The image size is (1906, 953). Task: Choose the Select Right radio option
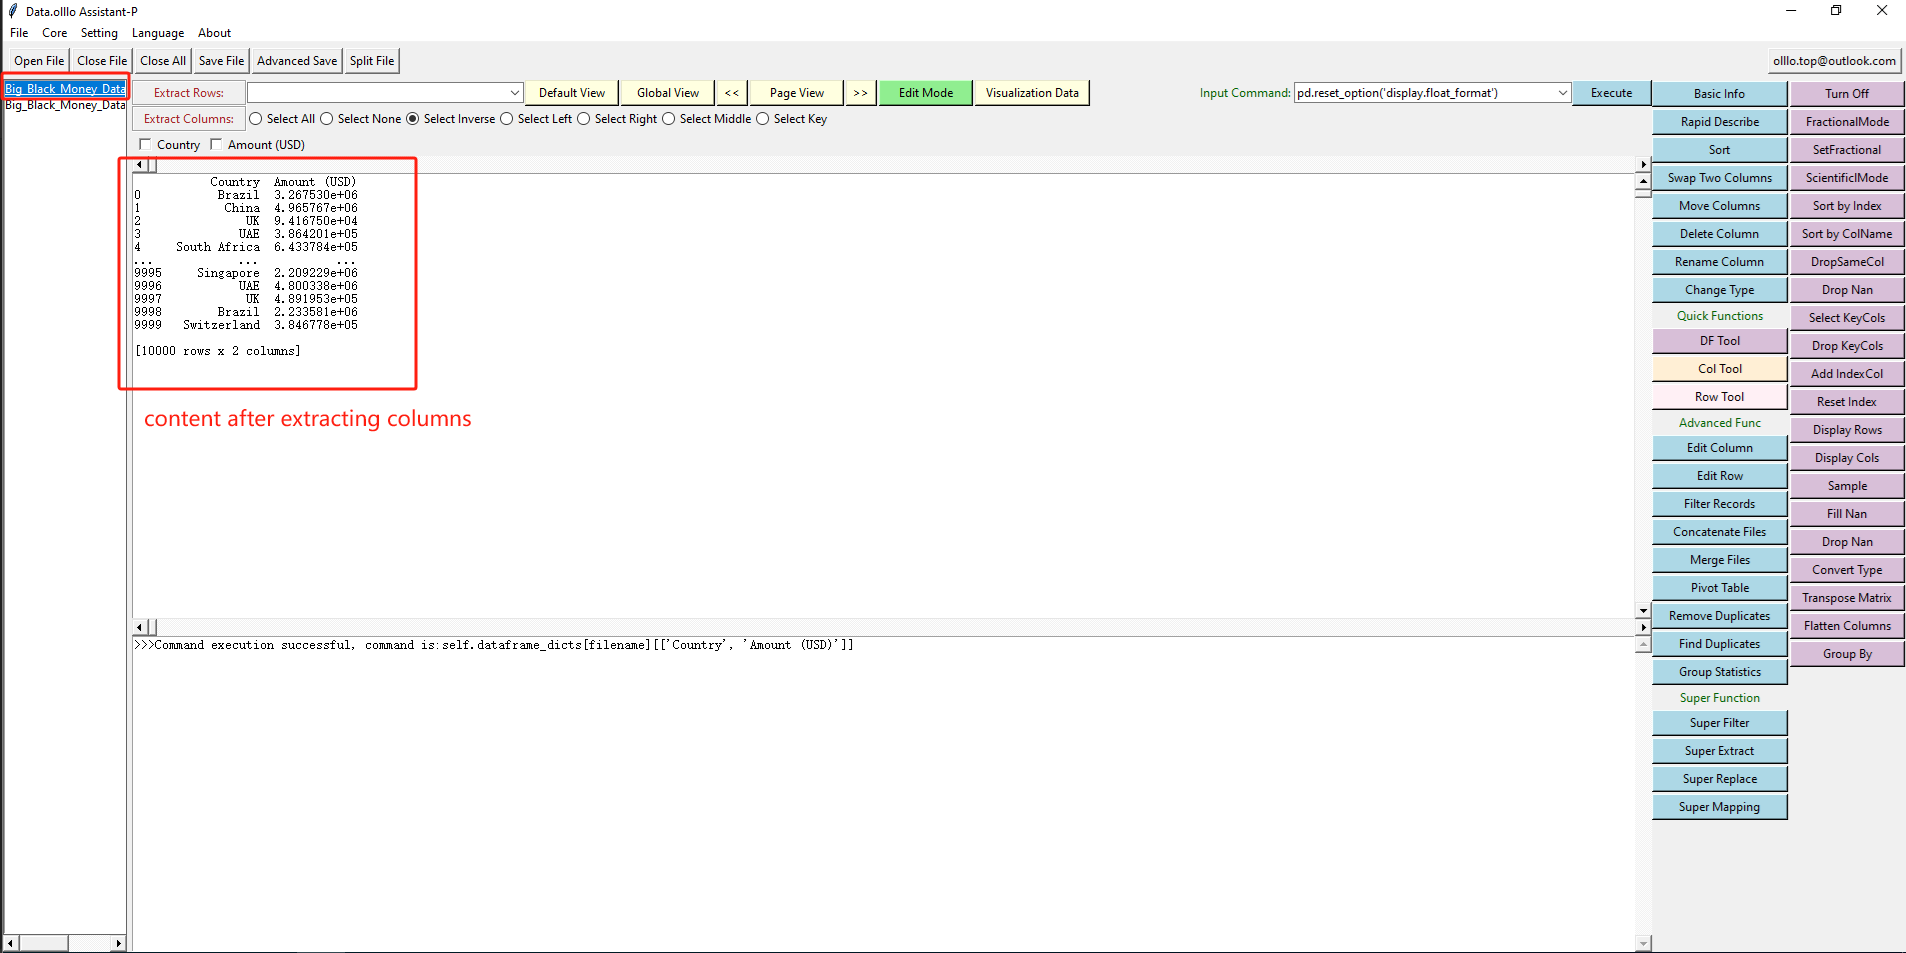coord(584,119)
